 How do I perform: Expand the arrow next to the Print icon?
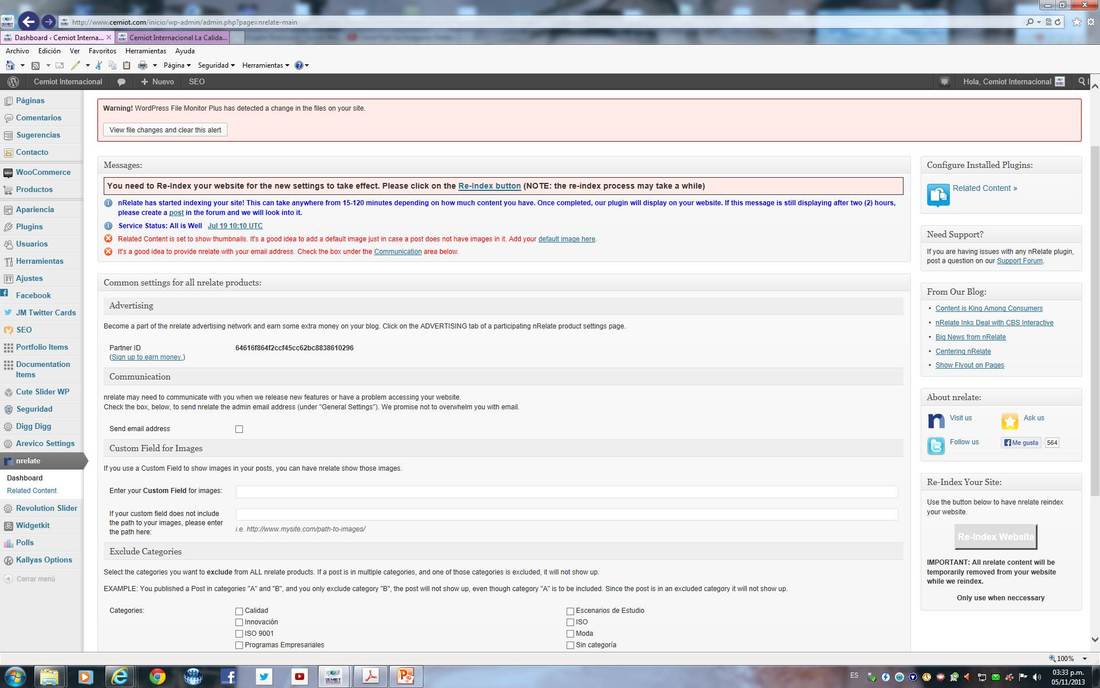[154, 65]
